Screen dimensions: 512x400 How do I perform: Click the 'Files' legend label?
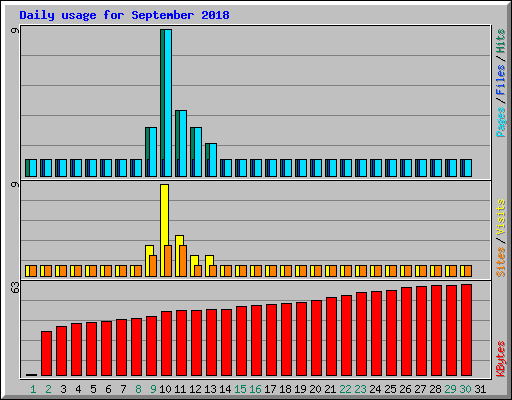500,79
